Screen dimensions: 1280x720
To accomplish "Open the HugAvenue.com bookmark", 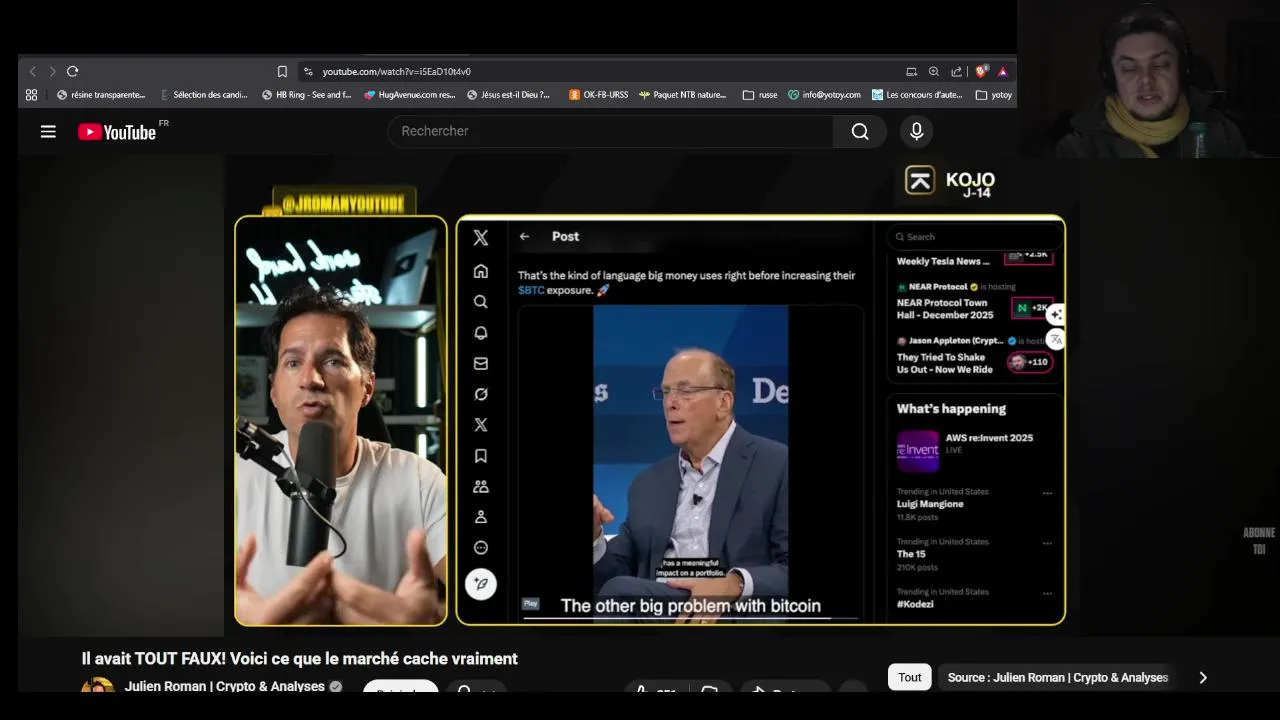I will [x=410, y=95].
